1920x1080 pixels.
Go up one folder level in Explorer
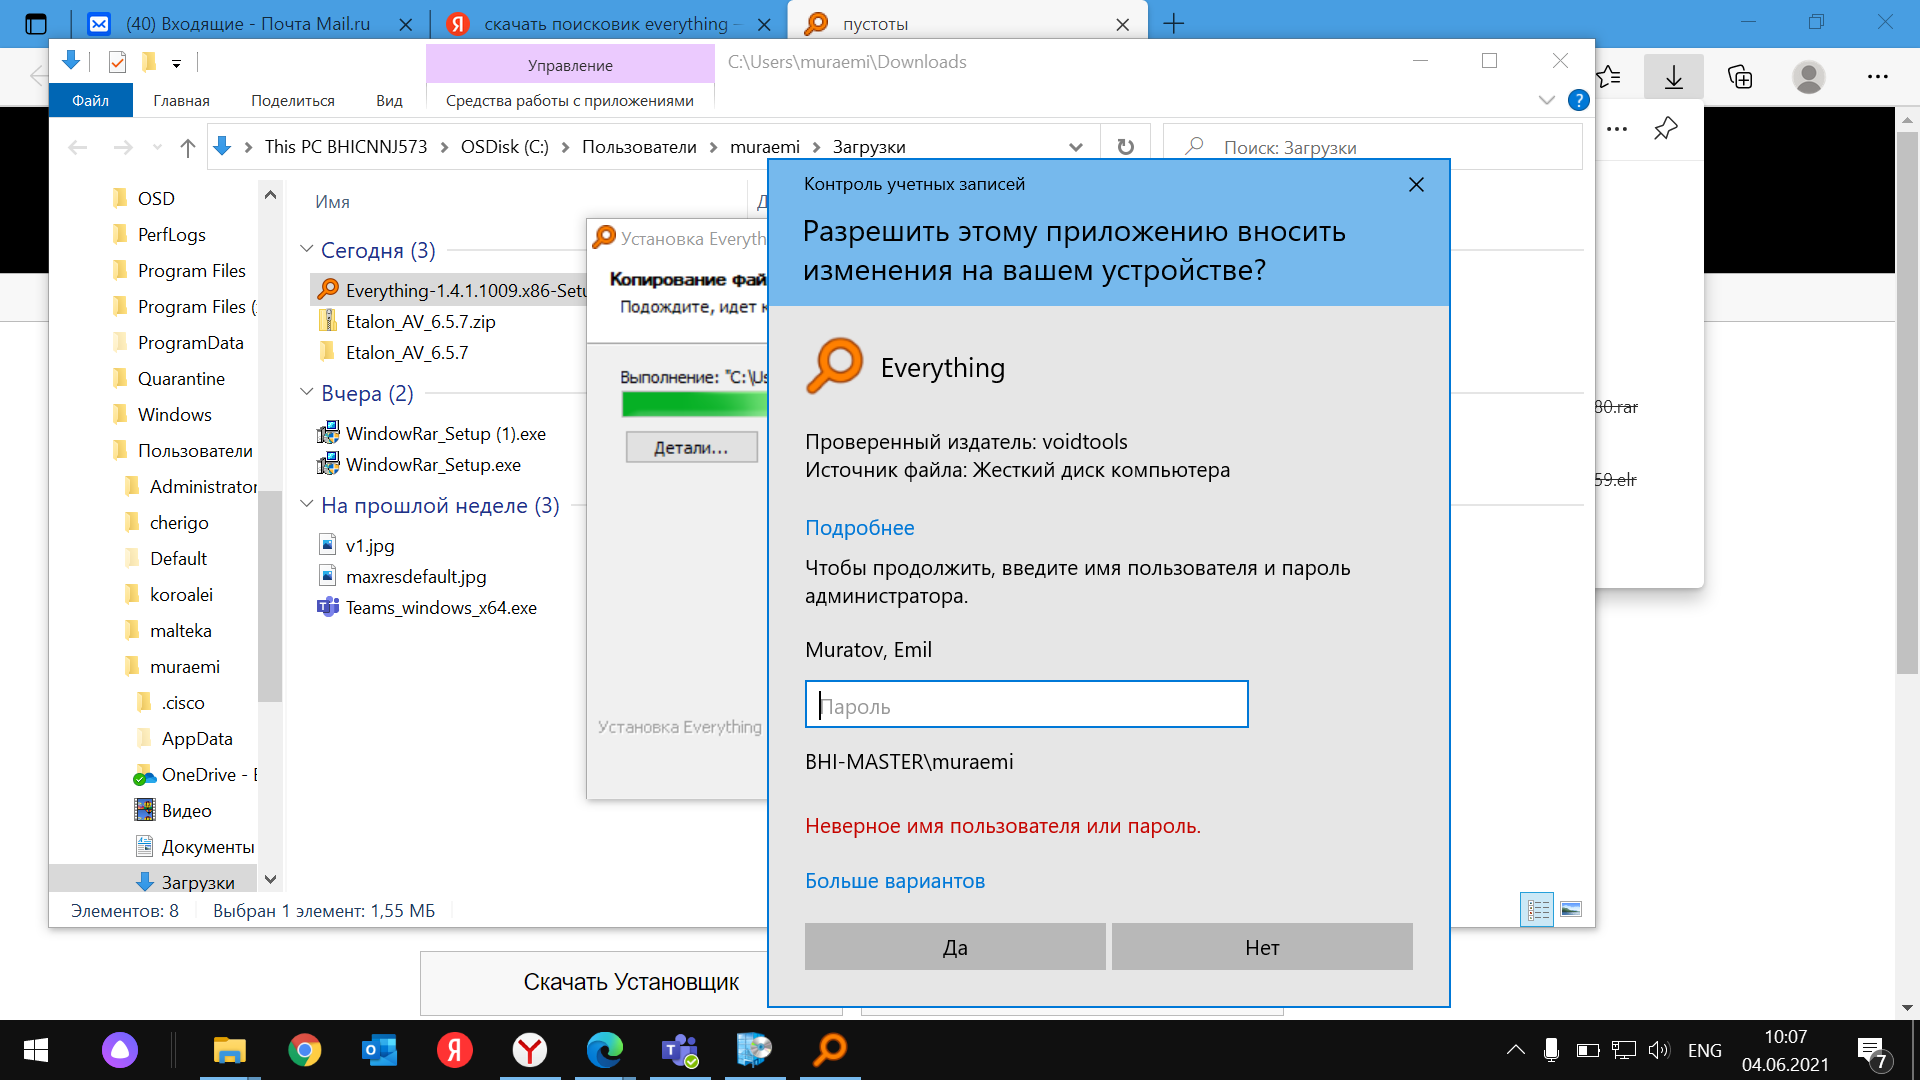click(x=187, y=147)
